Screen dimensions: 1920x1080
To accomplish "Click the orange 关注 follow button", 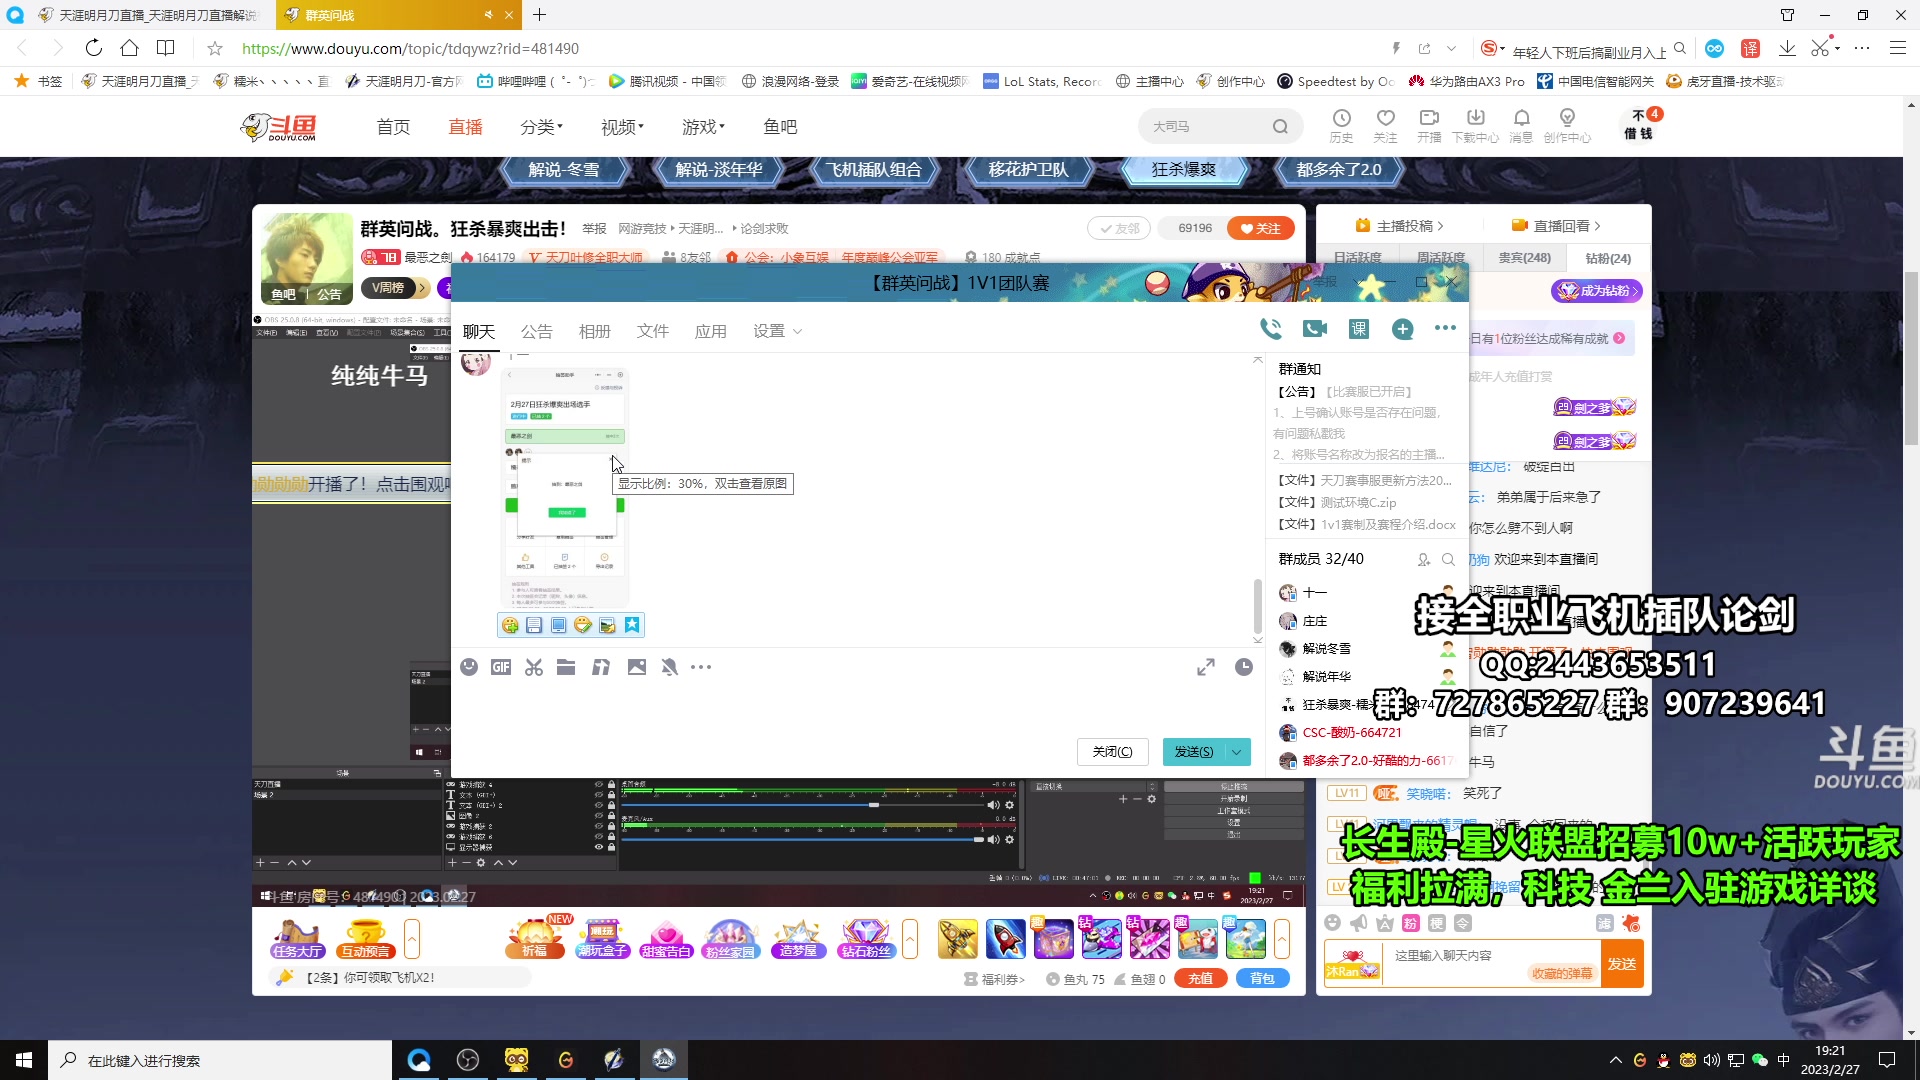I will pyautogui.click(x=1261, y=228).
